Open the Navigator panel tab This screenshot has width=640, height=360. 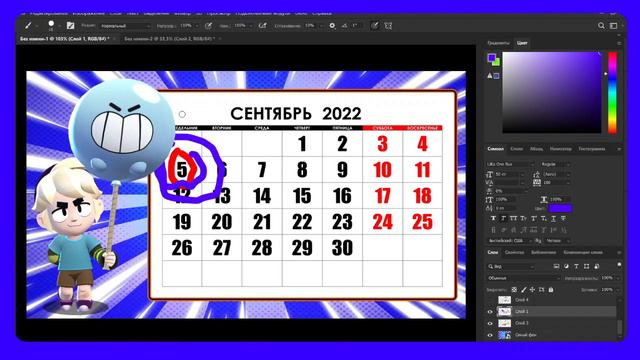[x=560, y=149]
